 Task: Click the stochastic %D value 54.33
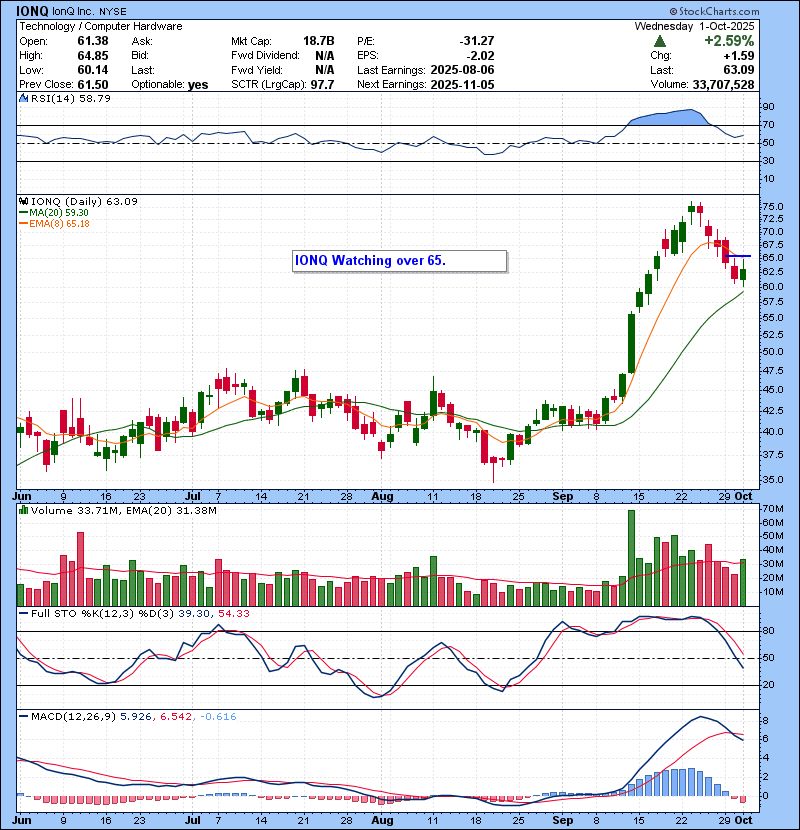click(233, 614)
